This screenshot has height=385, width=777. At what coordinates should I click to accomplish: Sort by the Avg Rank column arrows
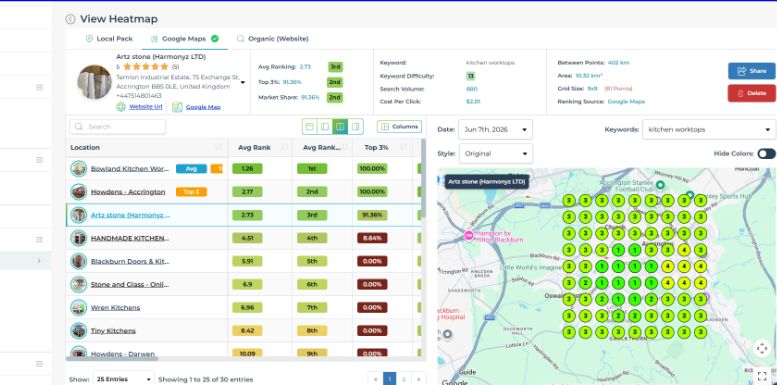[x=284, y=147]
